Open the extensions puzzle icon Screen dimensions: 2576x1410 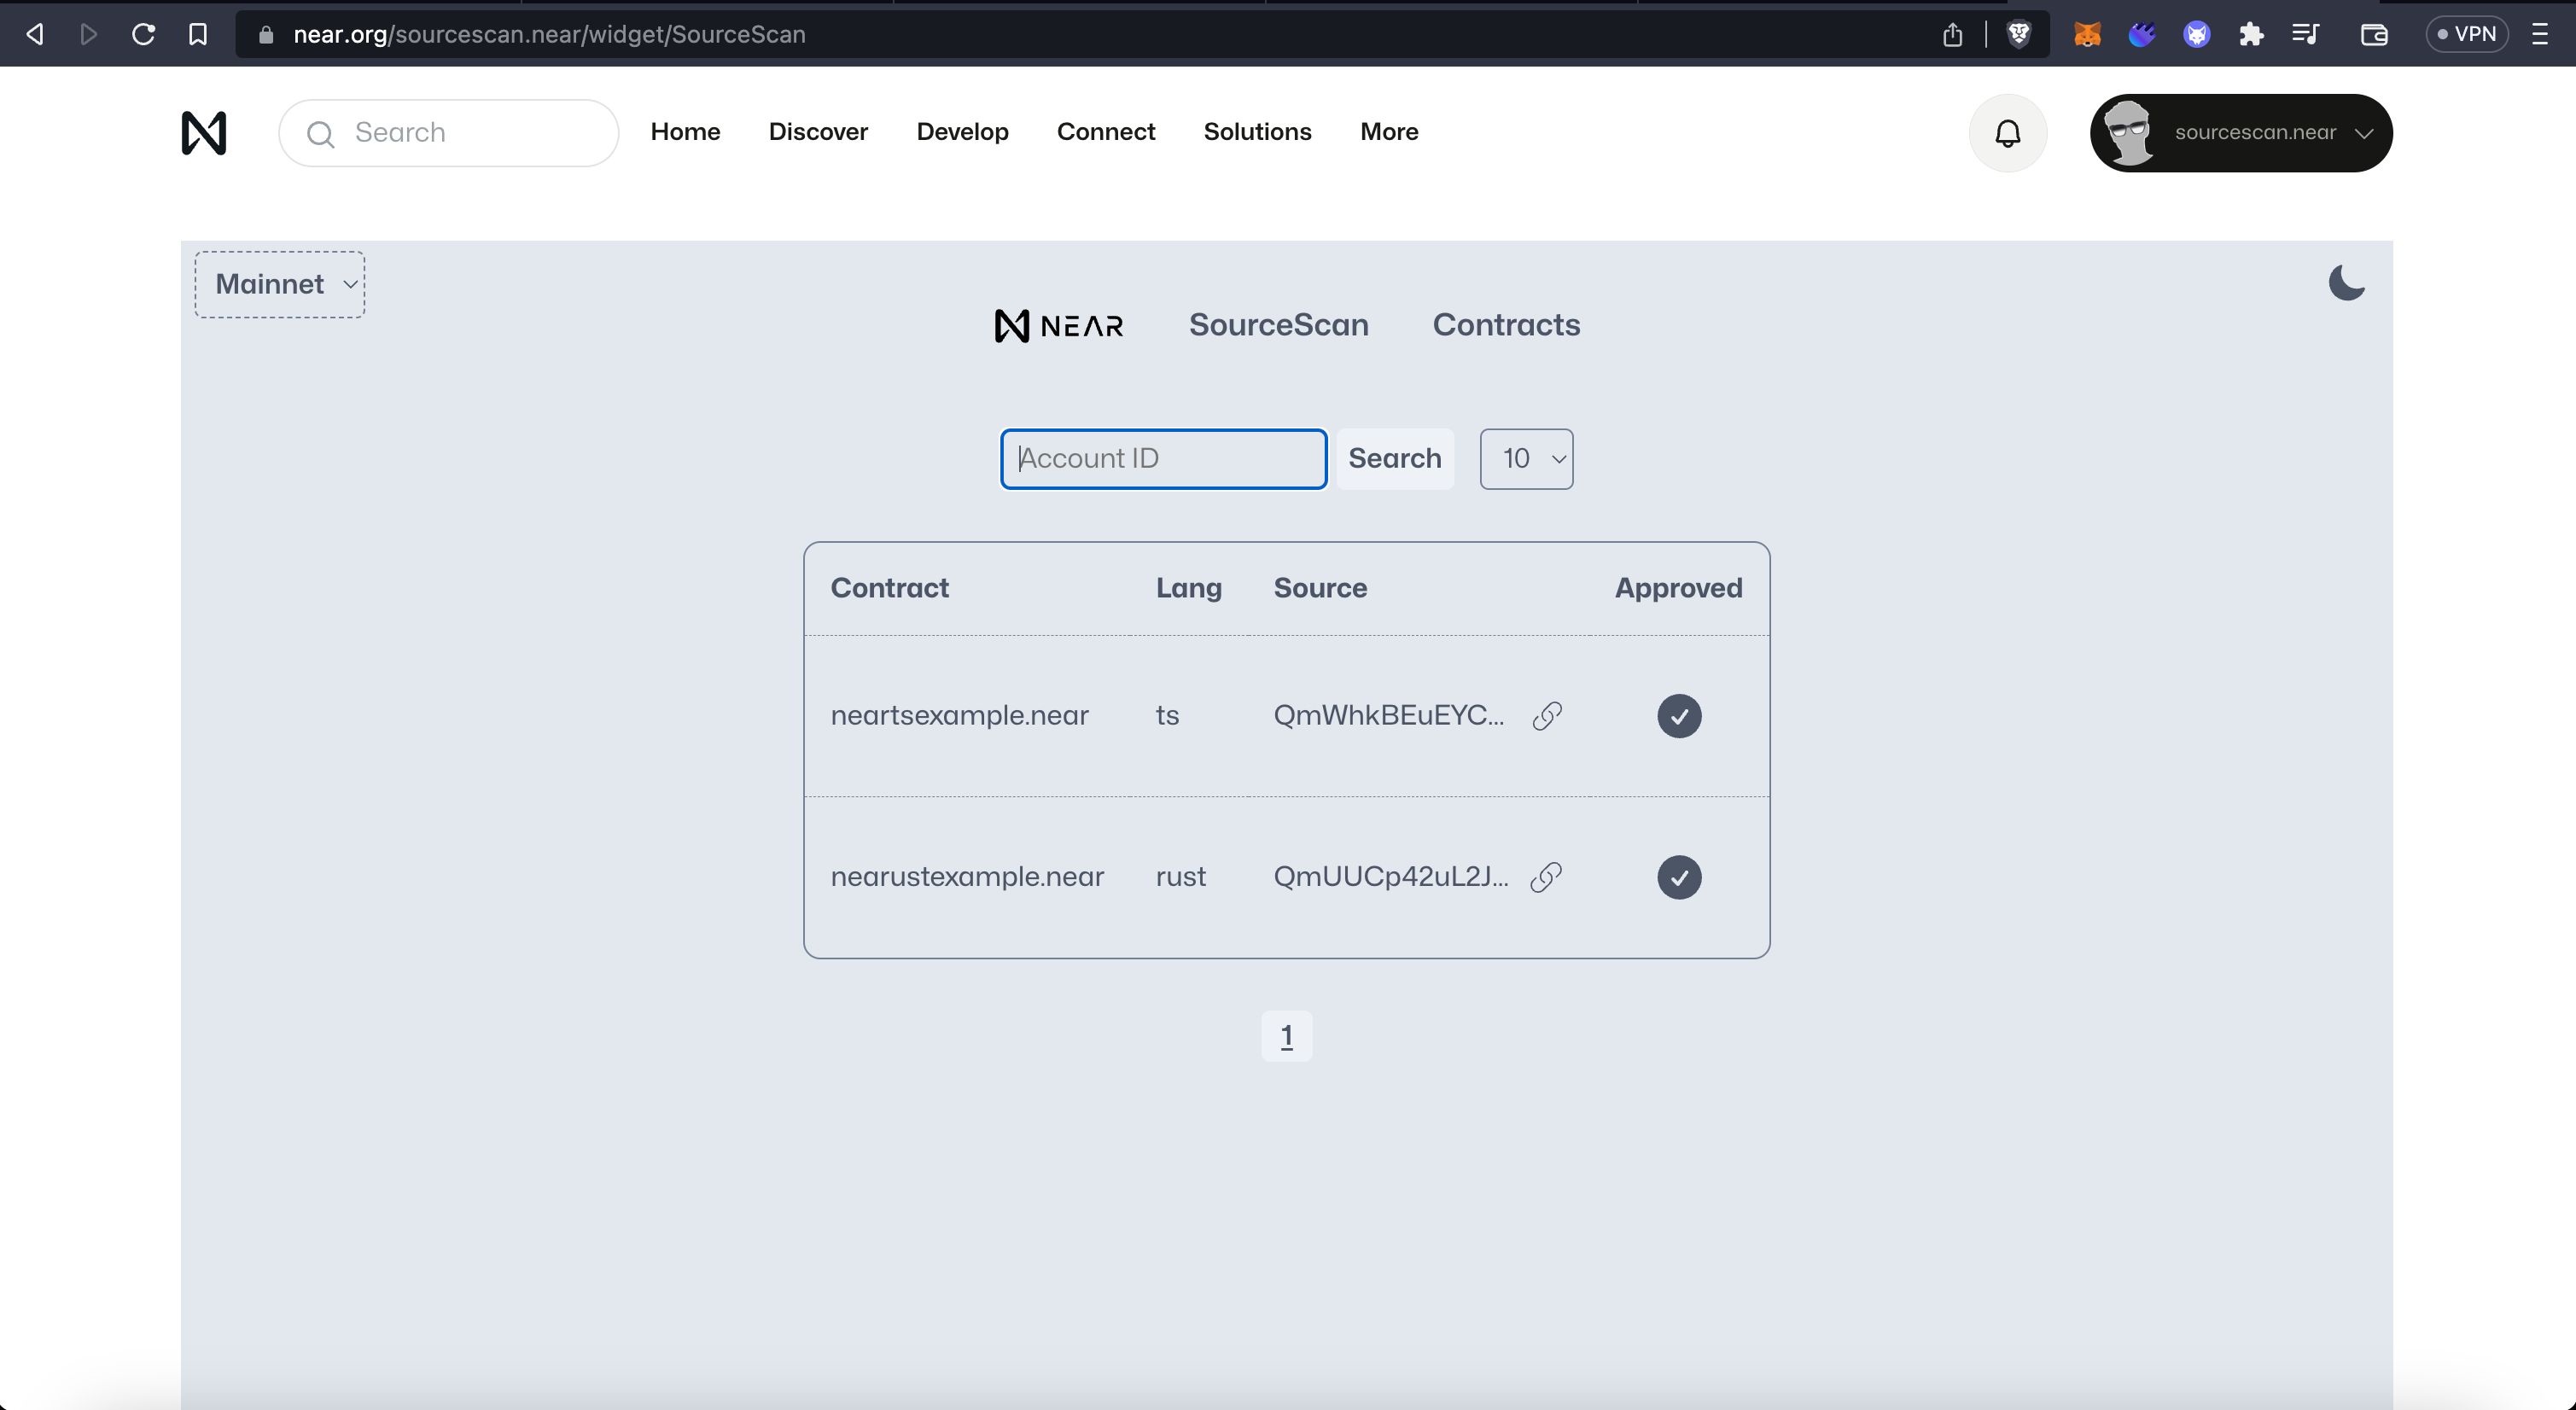tap(2251, 35)
